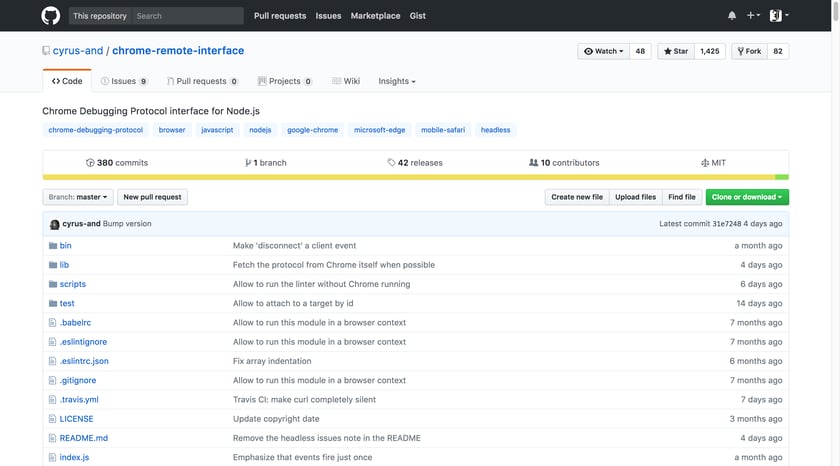Click the repository book icon beside cyrus-and
Viewport: 840px width, 466px height.
[x=46, y=51]
